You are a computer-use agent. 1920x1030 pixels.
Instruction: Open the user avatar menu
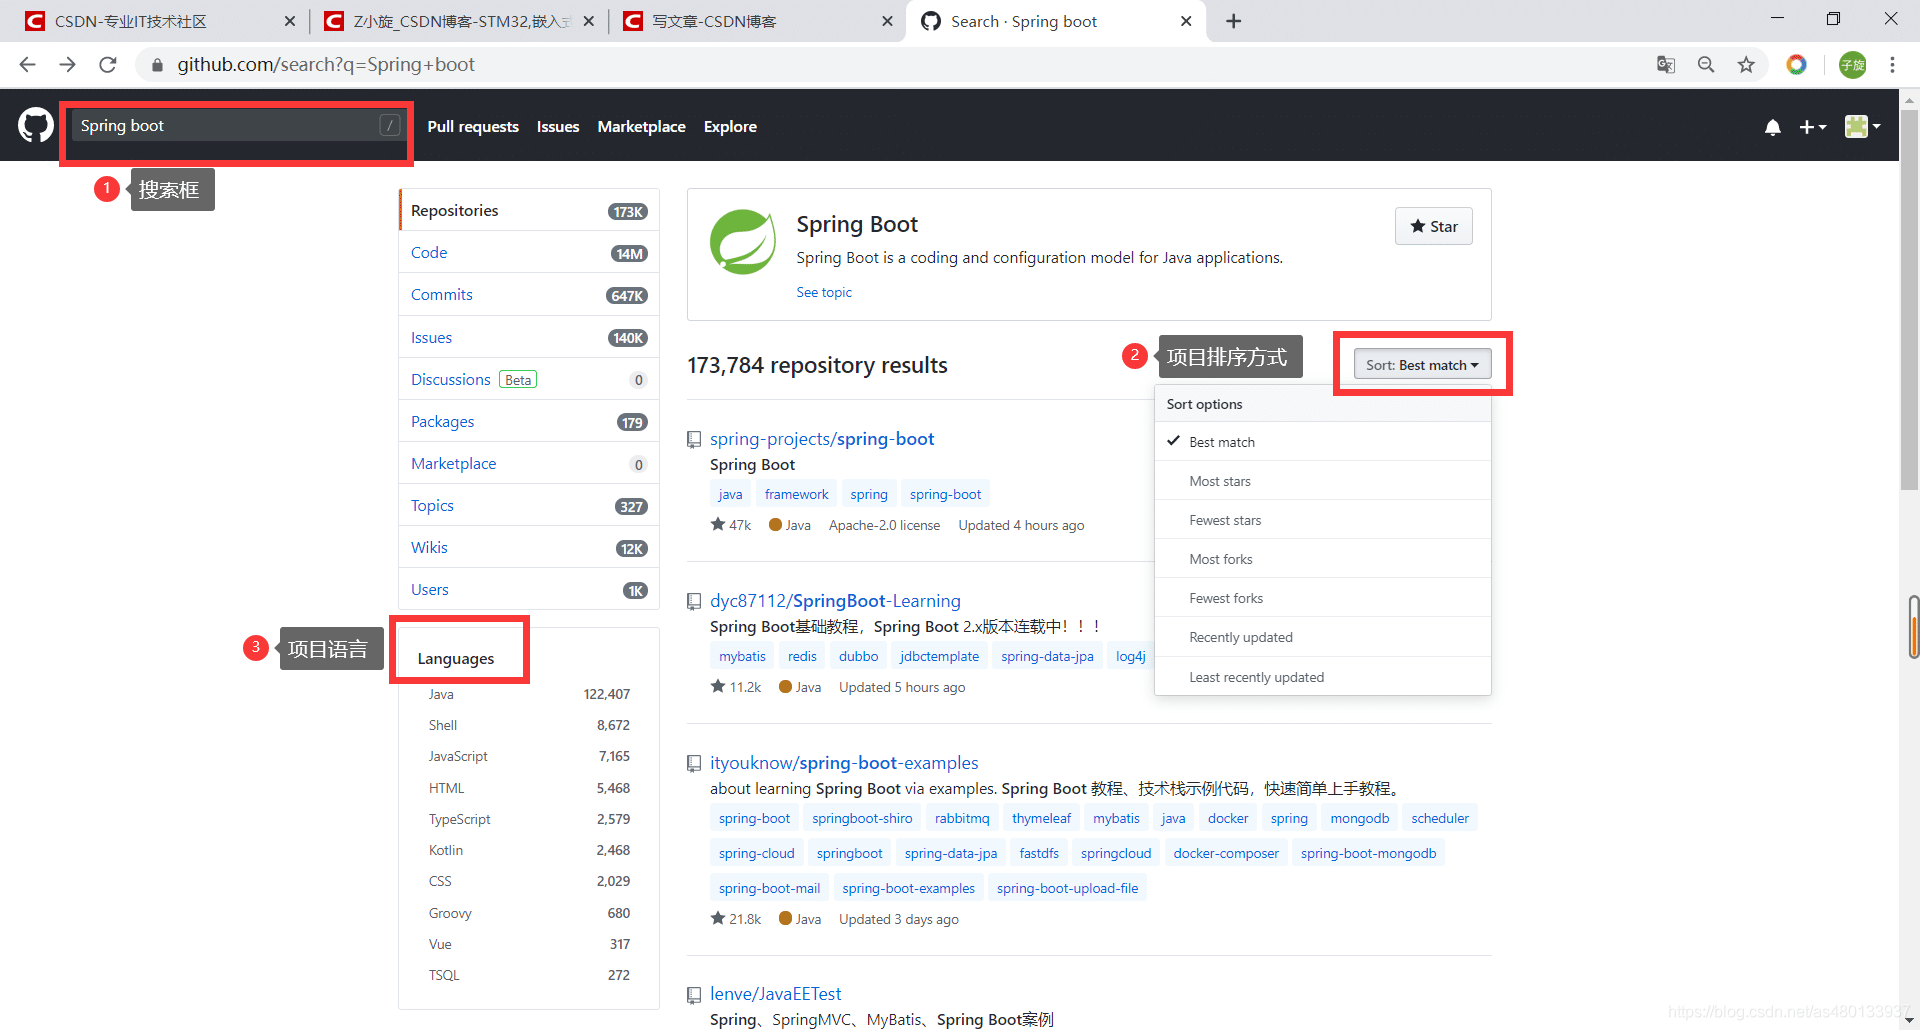1863,126
